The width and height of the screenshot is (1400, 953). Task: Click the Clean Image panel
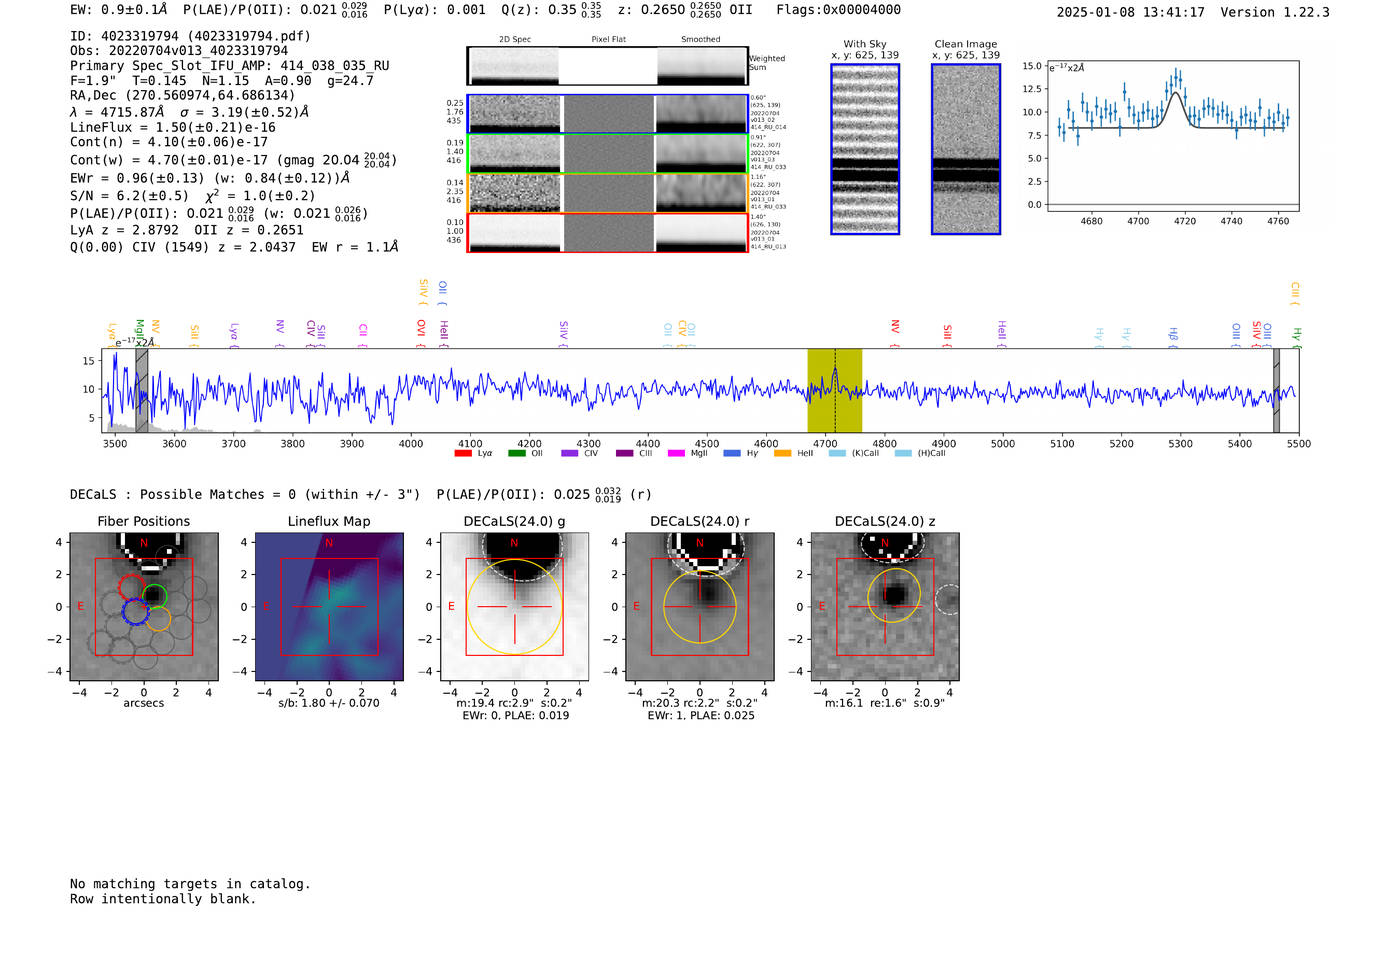(966, 149)
